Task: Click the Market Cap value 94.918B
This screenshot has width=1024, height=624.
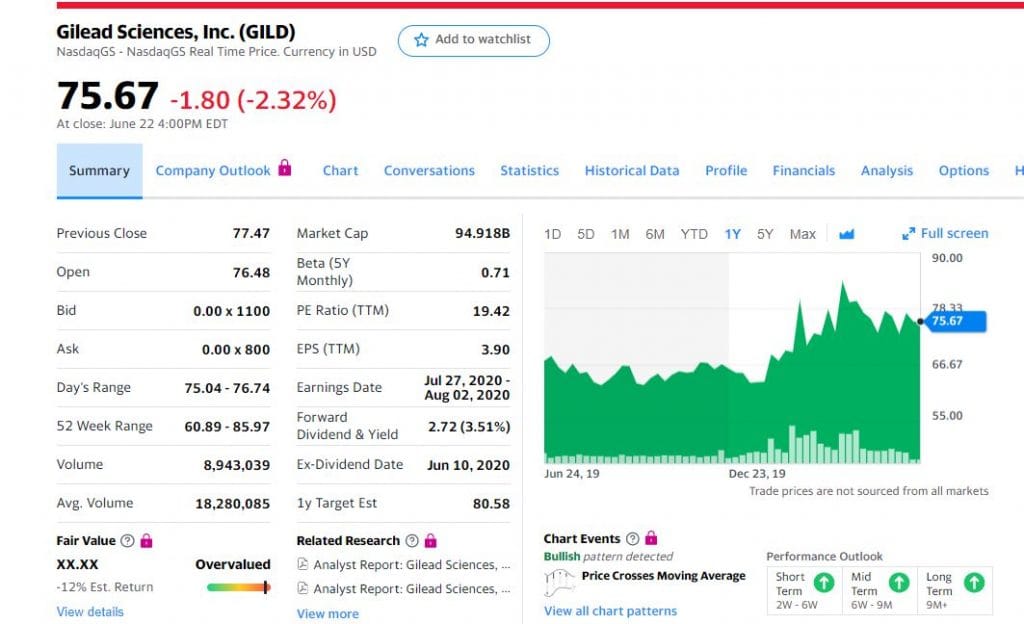Action: (x=483, y=233)
